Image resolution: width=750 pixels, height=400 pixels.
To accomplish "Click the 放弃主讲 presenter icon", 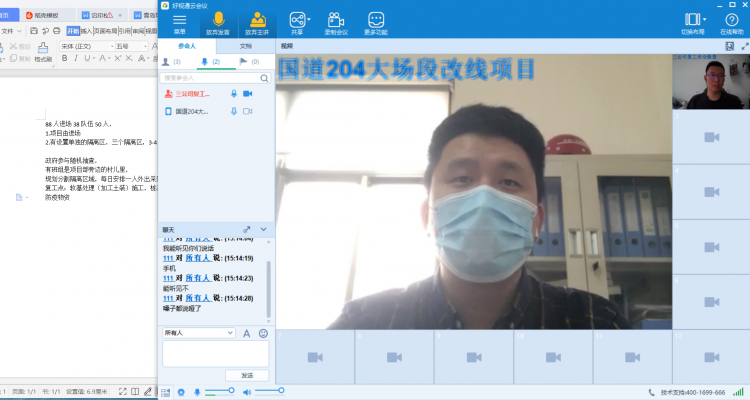I will (x=257, y=20).
